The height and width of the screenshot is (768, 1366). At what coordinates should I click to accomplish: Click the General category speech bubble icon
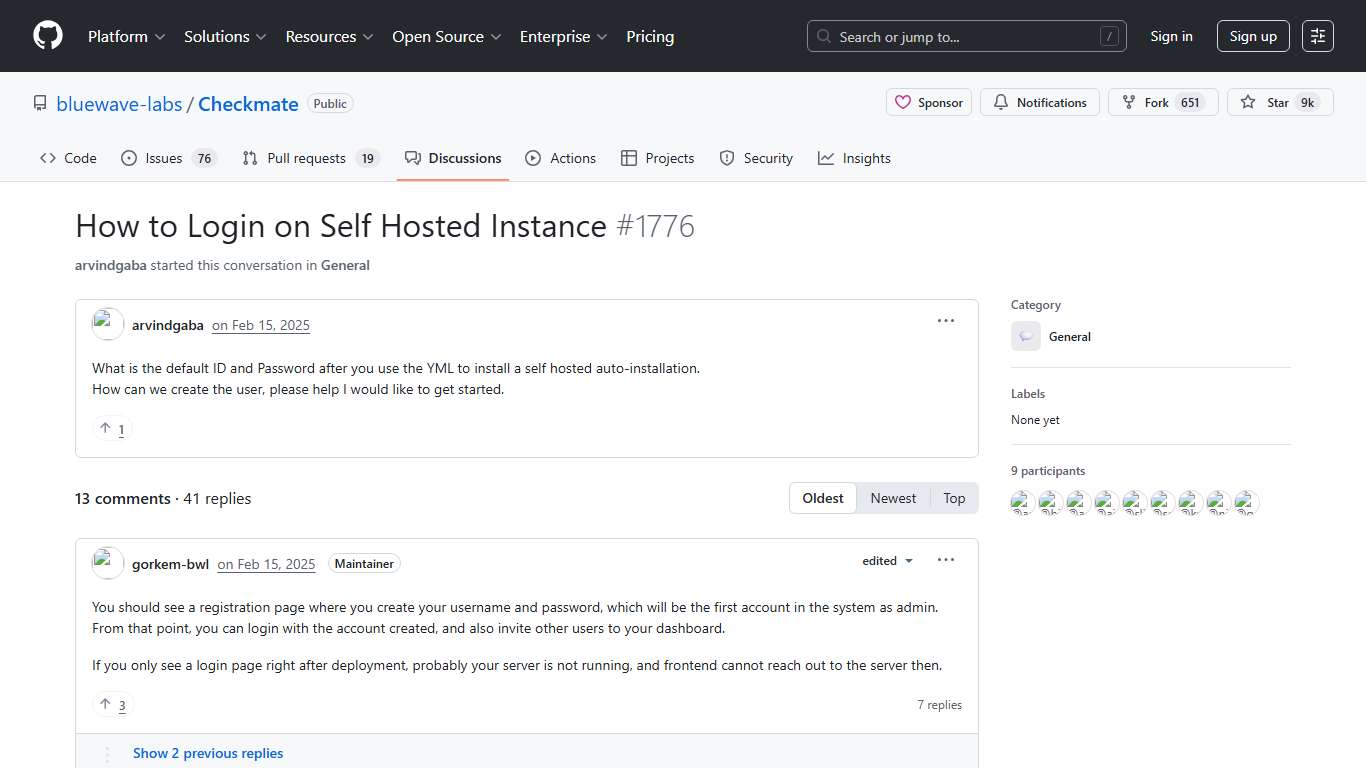click(1025, 336)
